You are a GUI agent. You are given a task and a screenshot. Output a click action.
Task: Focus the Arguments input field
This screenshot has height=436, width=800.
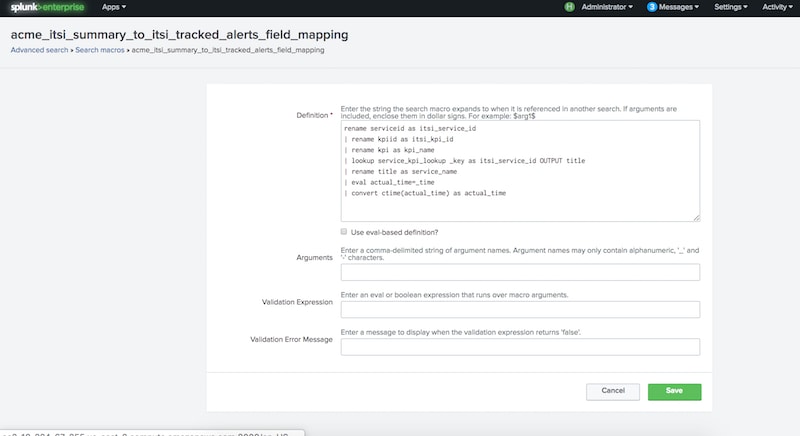click(x=520, y=272)
